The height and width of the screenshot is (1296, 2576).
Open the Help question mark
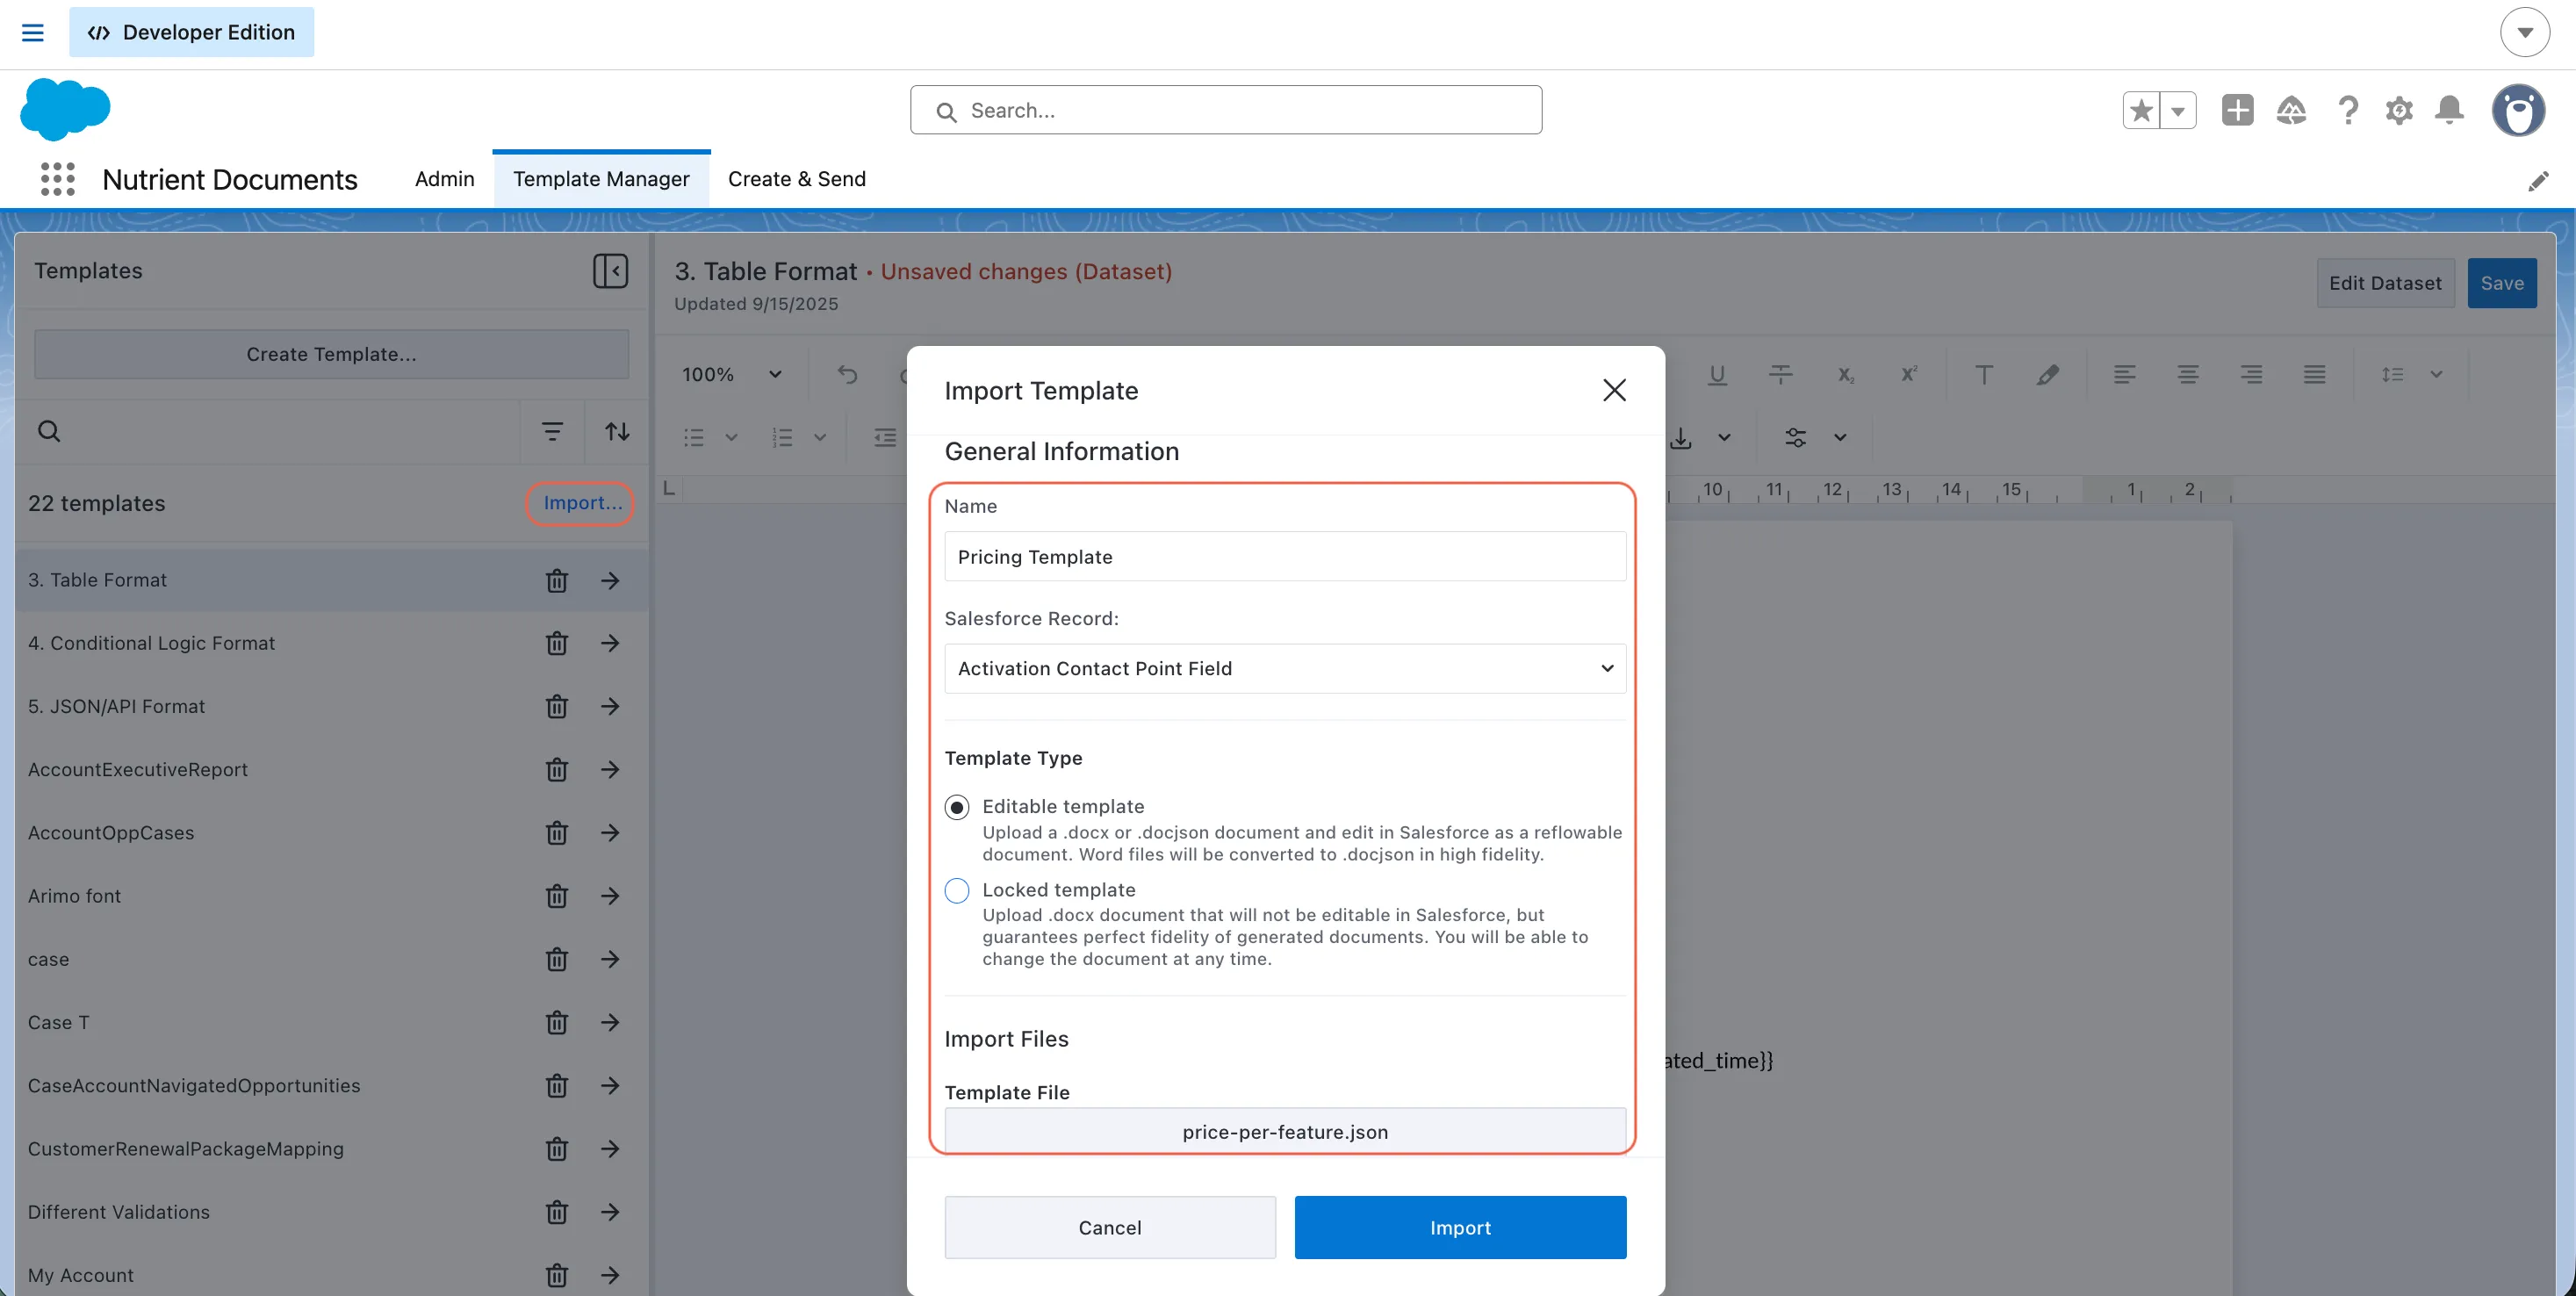point(2347,110)
